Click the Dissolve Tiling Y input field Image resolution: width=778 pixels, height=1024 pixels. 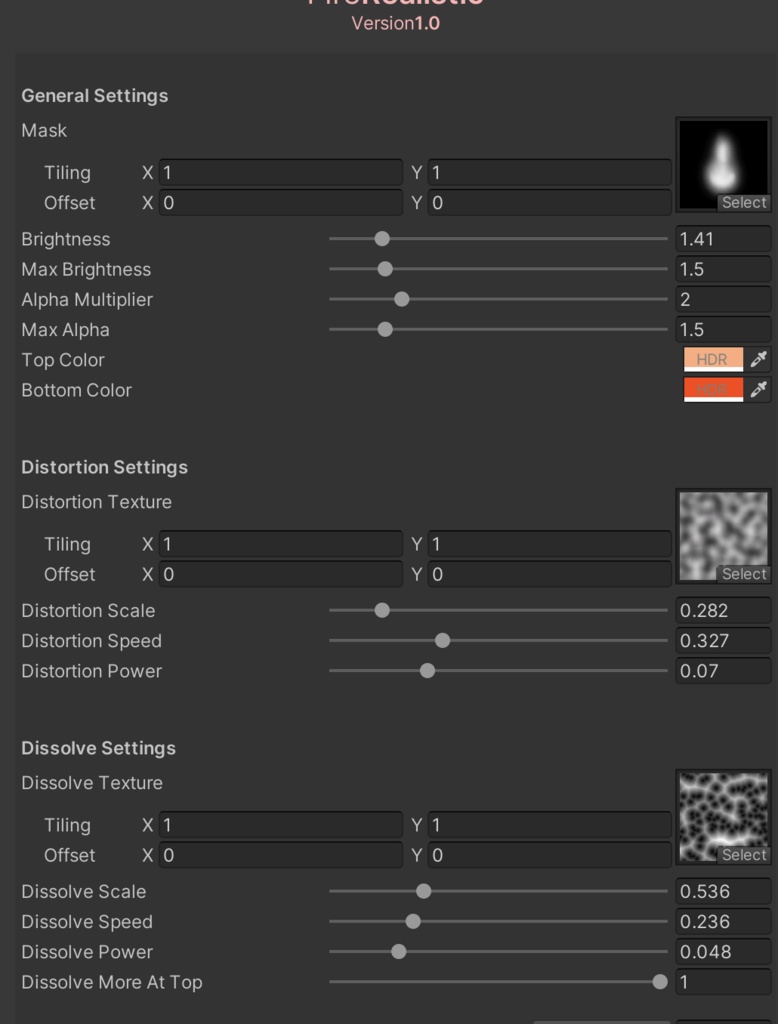coord(548,825)
